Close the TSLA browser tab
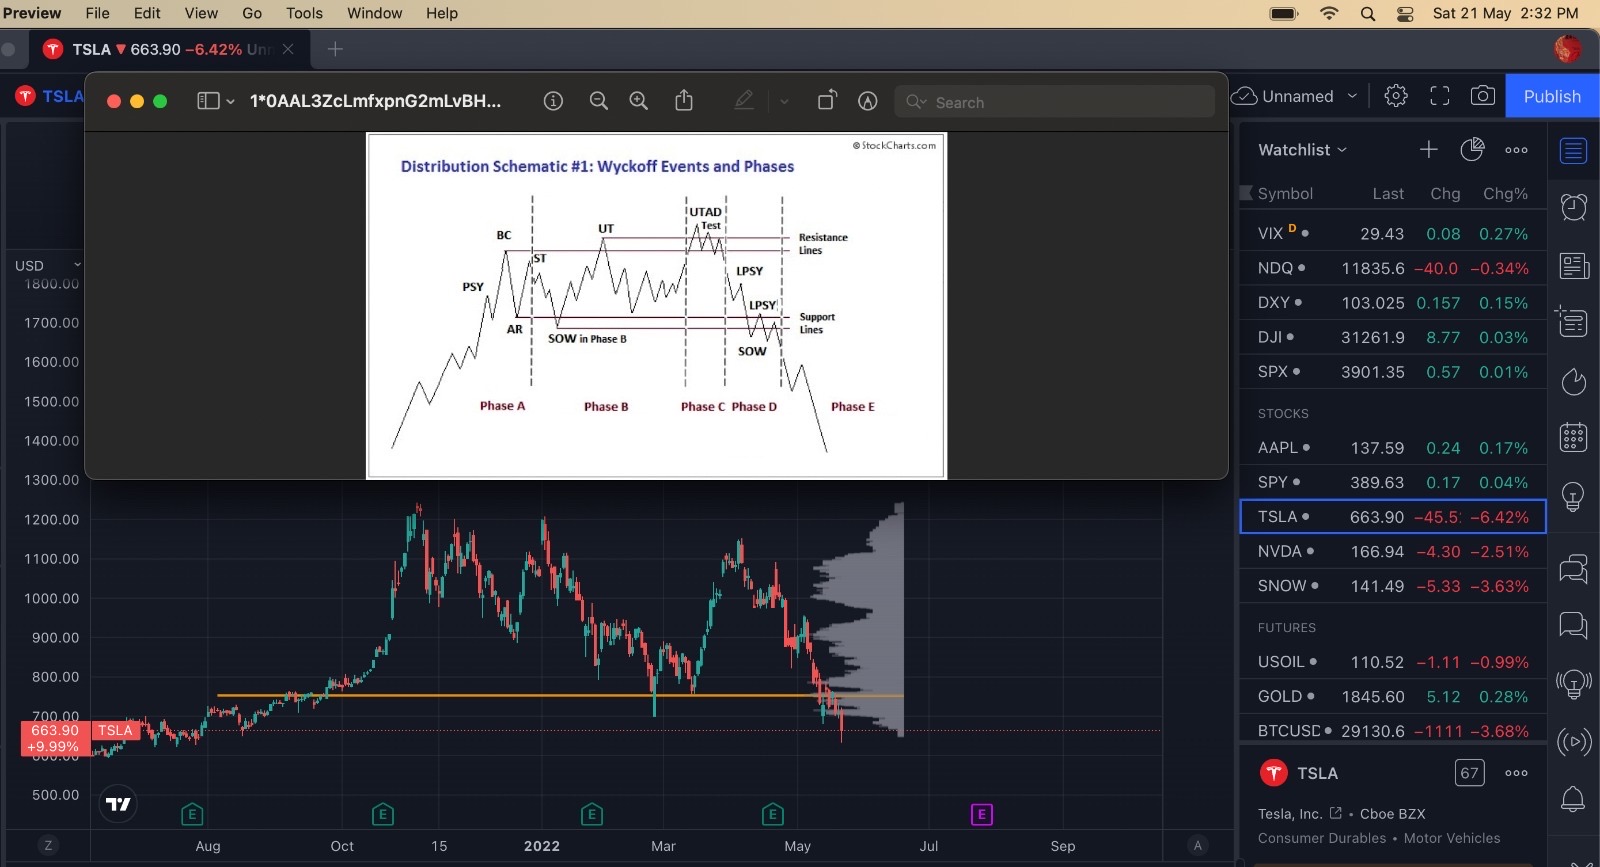Image resolution: width=1600 pixels, height=867 pixels. pyautogui.click(x=288, y=49)
